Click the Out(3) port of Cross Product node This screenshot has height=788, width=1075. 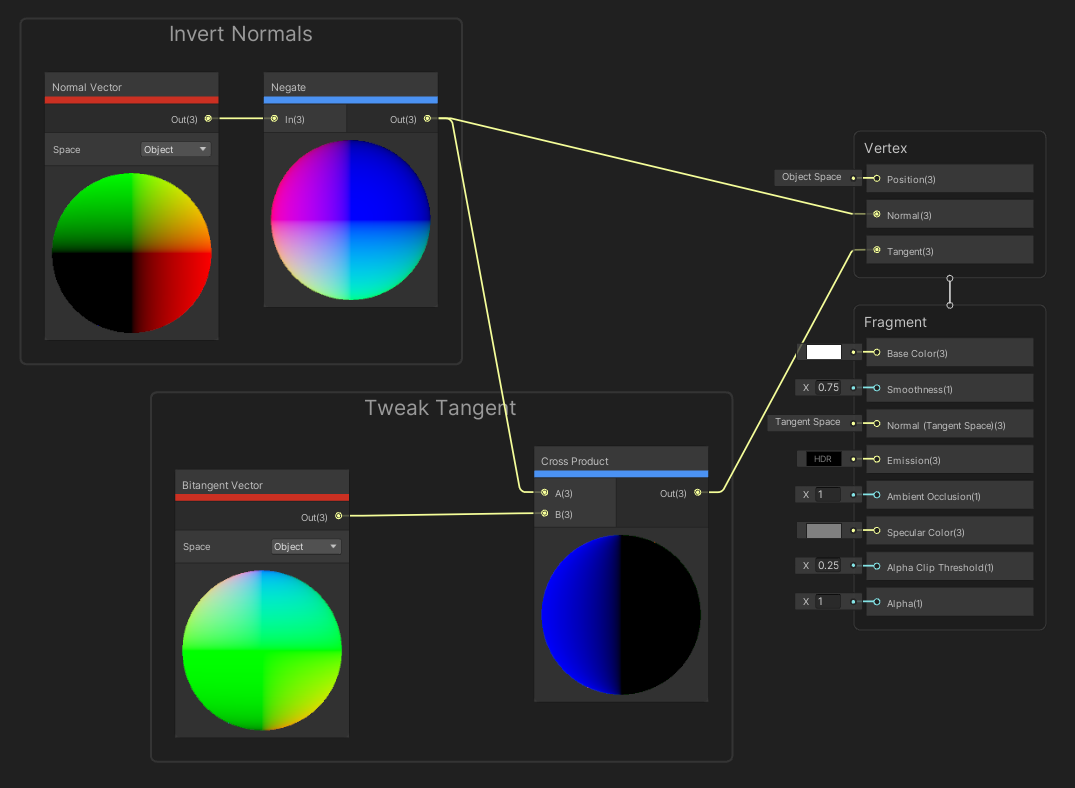pyautogui.click(x=697, y=493)
